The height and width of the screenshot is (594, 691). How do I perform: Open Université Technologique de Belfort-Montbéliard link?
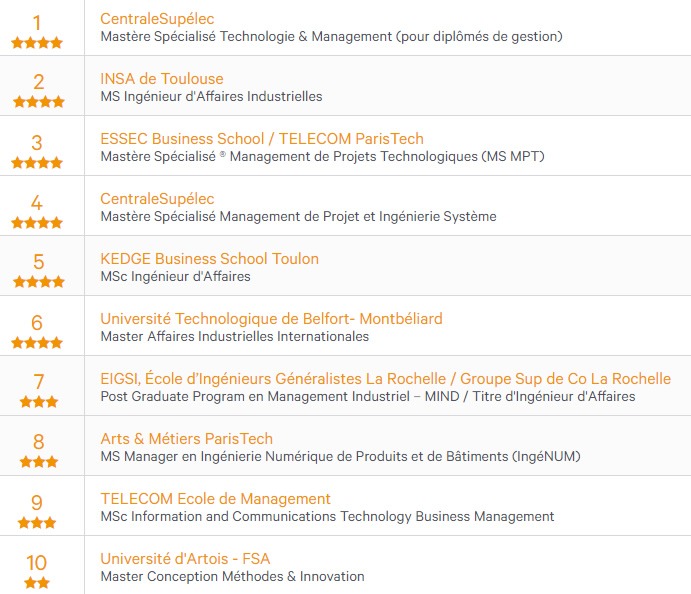tap(271, 319)
